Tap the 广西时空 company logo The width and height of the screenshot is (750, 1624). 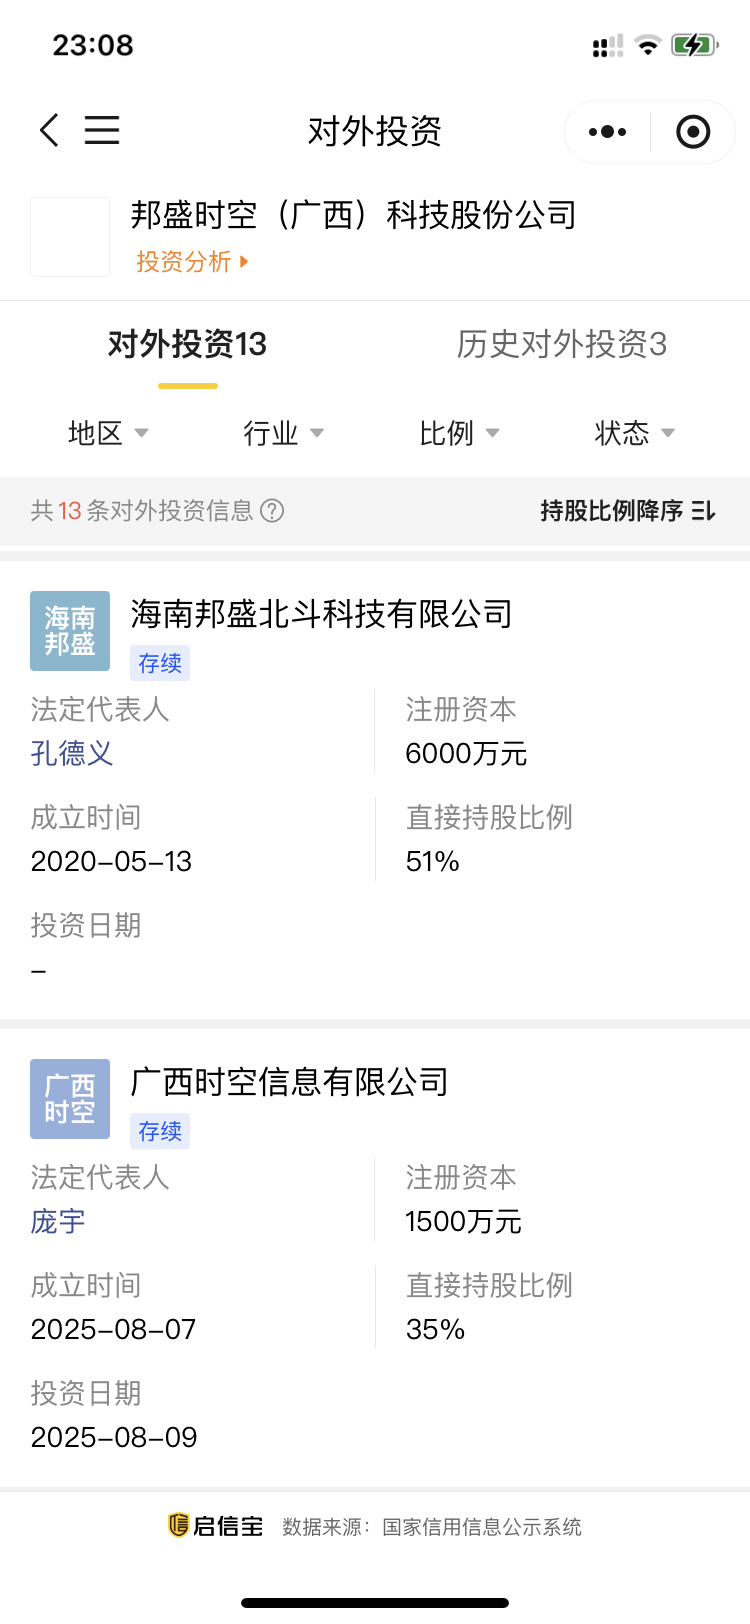(70, 1099)
